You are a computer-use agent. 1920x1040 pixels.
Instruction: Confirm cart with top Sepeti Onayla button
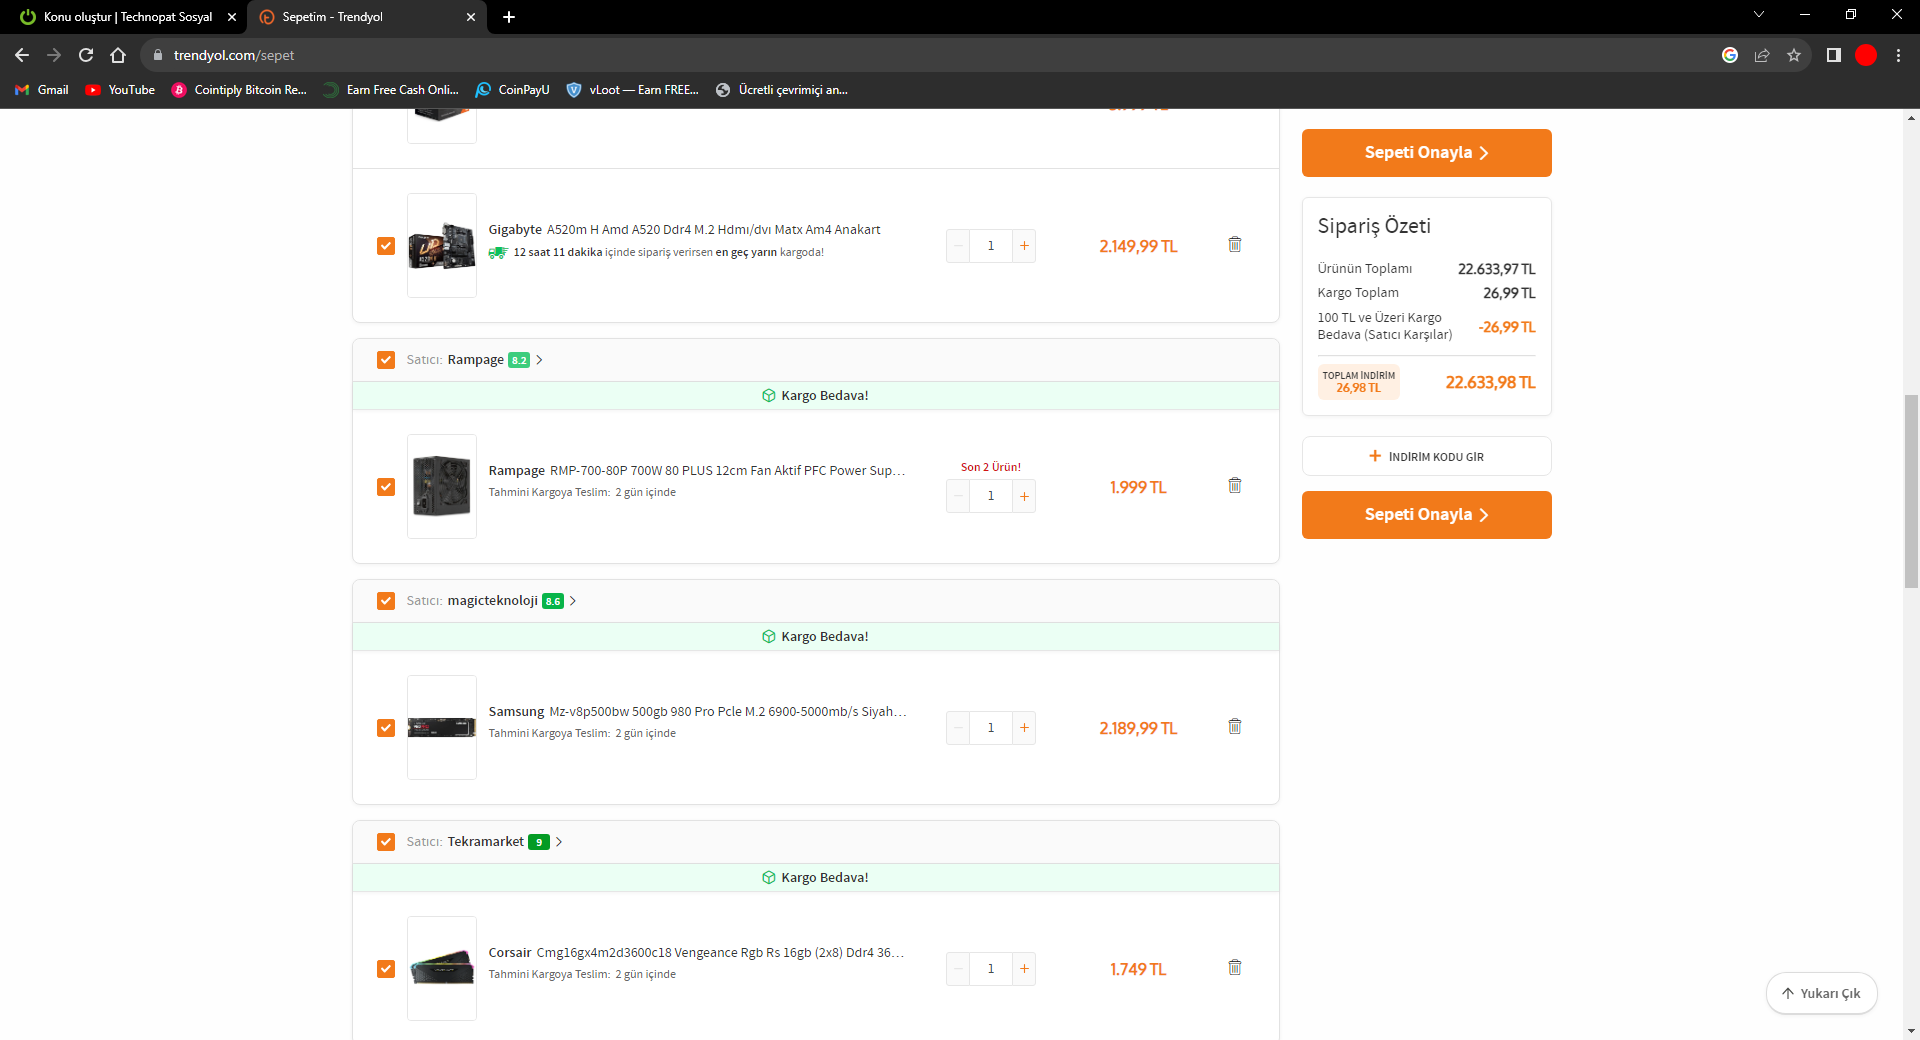click(1427, 153)
